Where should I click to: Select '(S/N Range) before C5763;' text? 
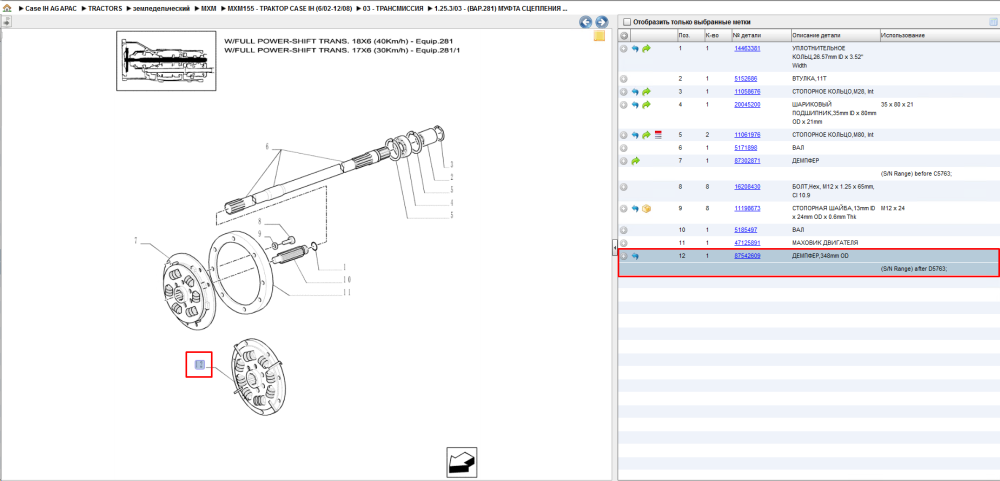point(916,174)
